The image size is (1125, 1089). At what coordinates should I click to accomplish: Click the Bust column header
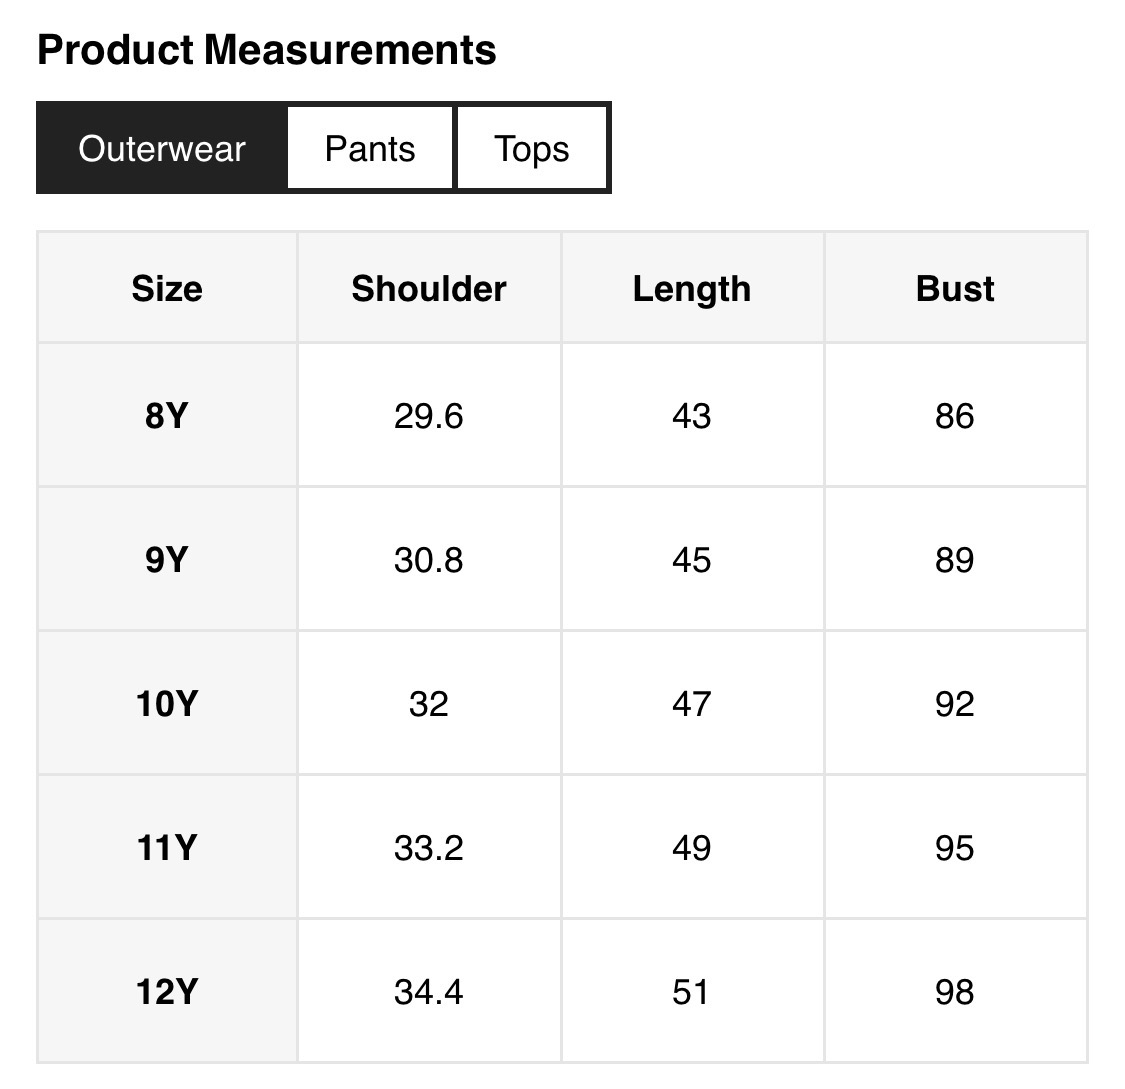click(955, 289)
